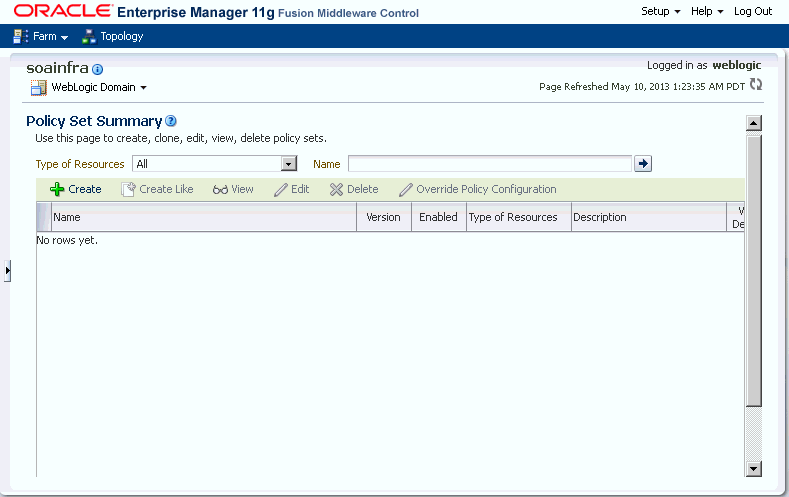Sort by the Enabled column header

[x=439, y=217]
